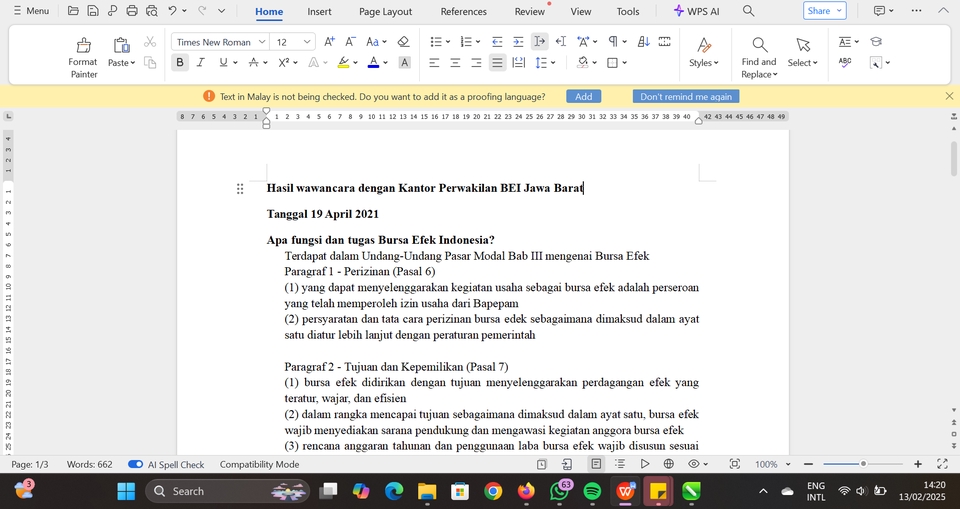Click the zoom slider handle
Image resolution: width=960 pixels, height=509 pixels.
click(863, 464)
